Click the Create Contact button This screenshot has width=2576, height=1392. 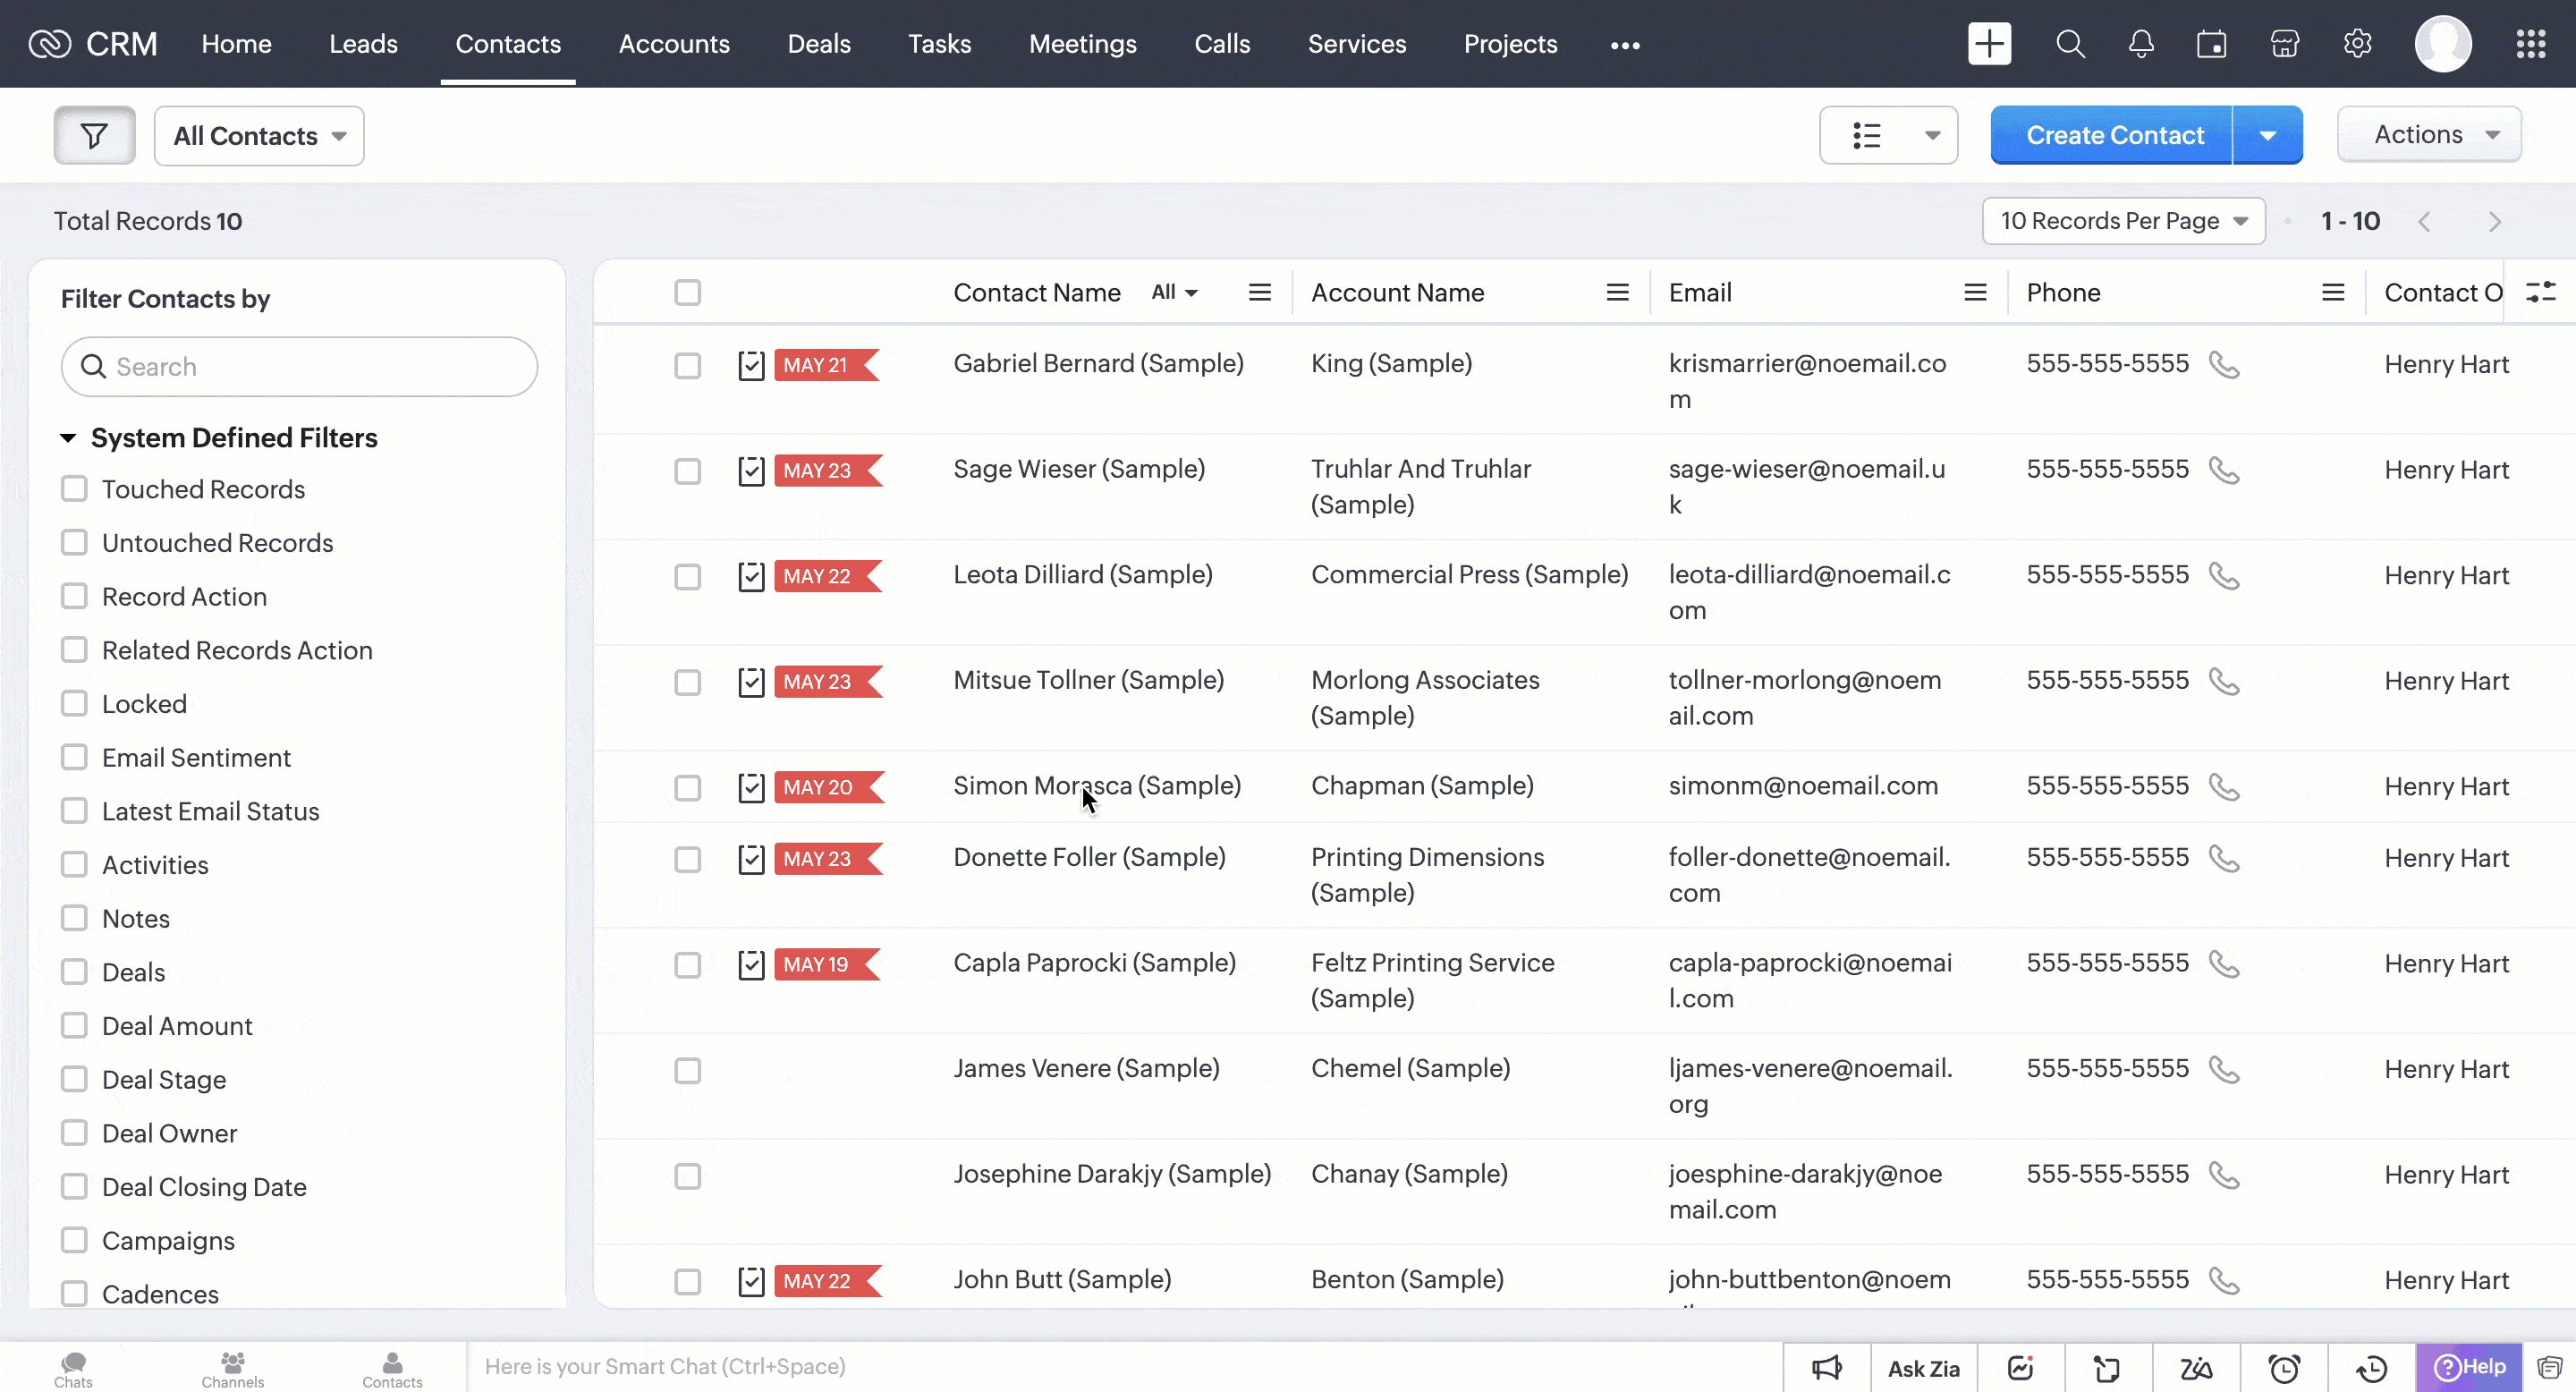coord(2113,135)
